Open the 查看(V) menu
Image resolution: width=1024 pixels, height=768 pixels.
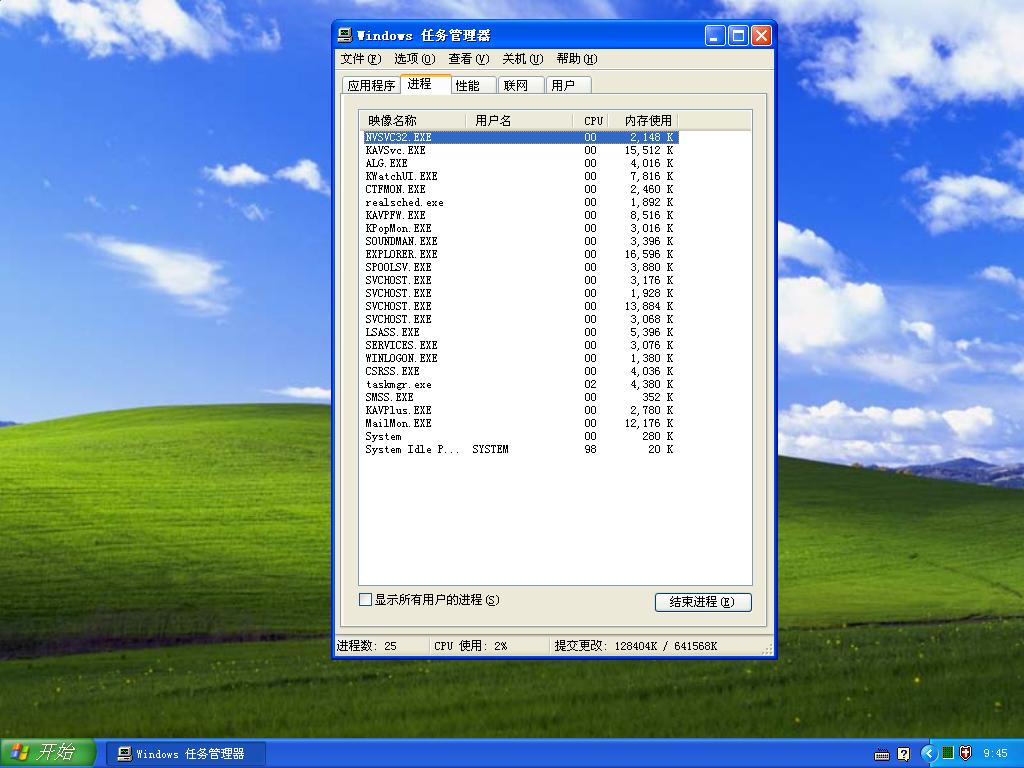point(468,59)
